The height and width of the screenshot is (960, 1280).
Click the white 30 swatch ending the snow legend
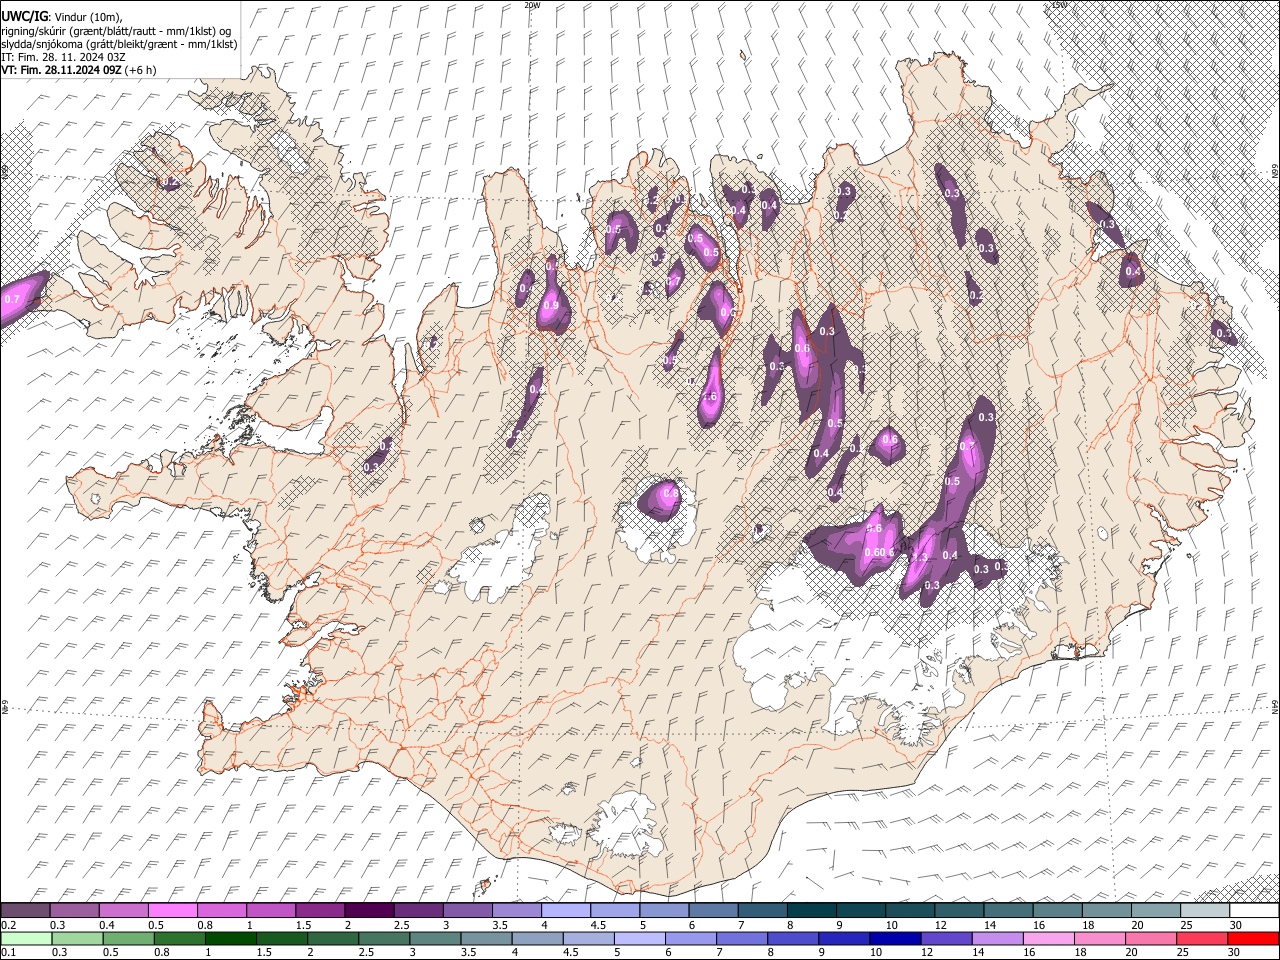point(1254,911)
